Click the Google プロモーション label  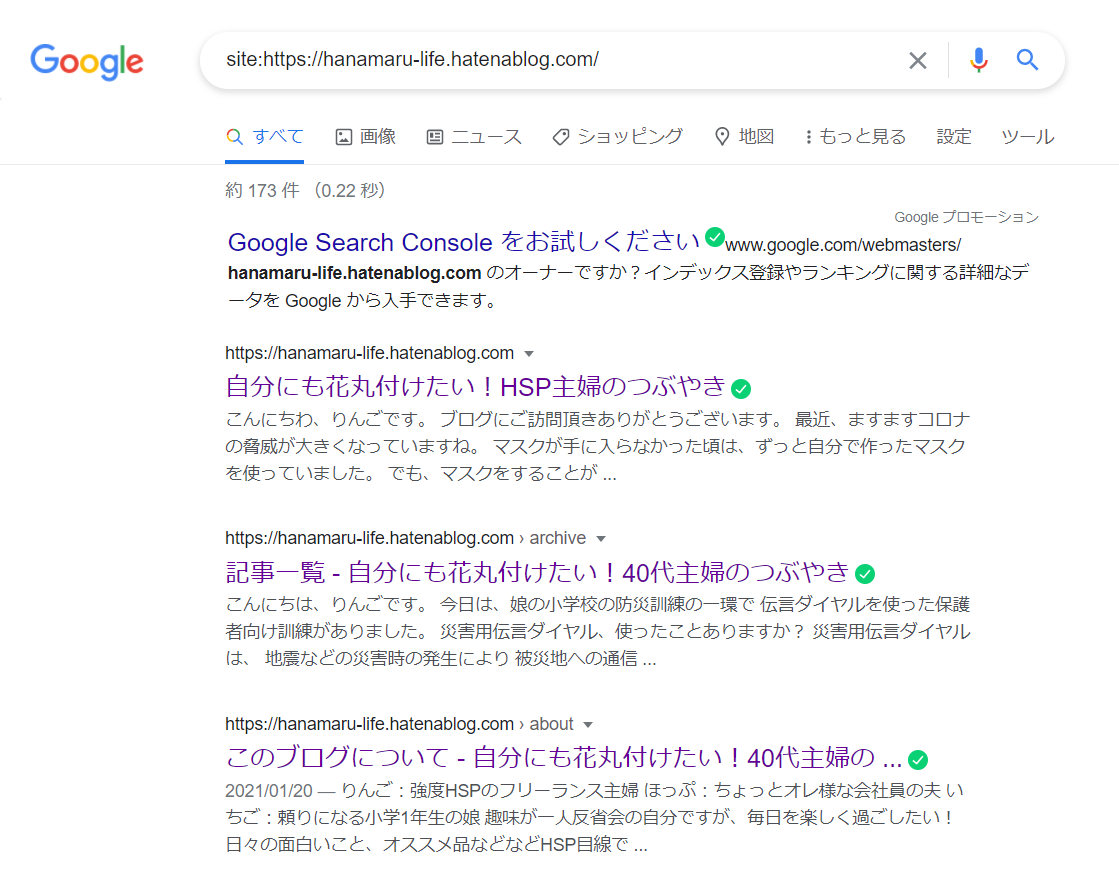966,217
